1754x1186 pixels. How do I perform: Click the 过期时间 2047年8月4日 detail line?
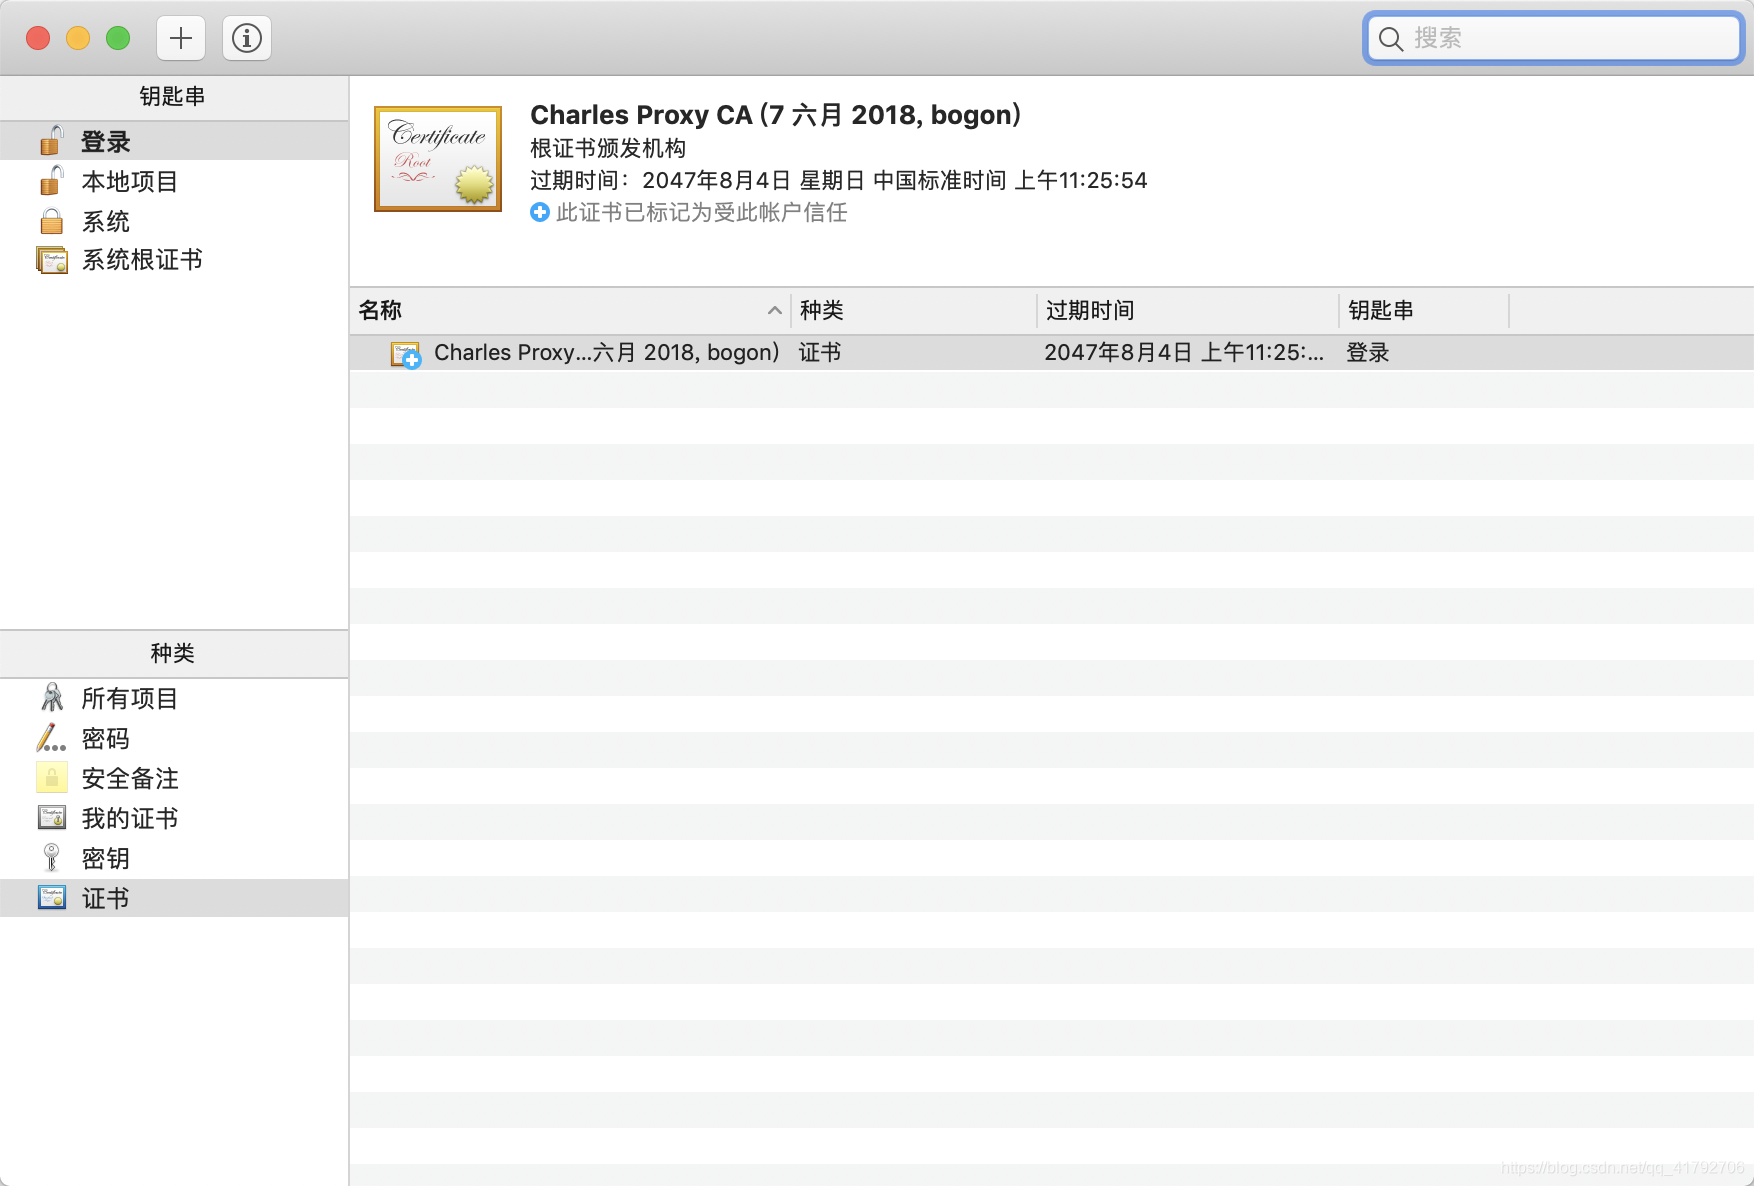point(838,180)
